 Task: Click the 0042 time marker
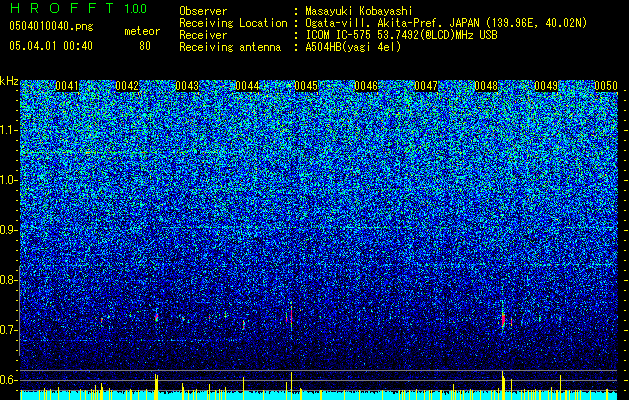(127, 86)
